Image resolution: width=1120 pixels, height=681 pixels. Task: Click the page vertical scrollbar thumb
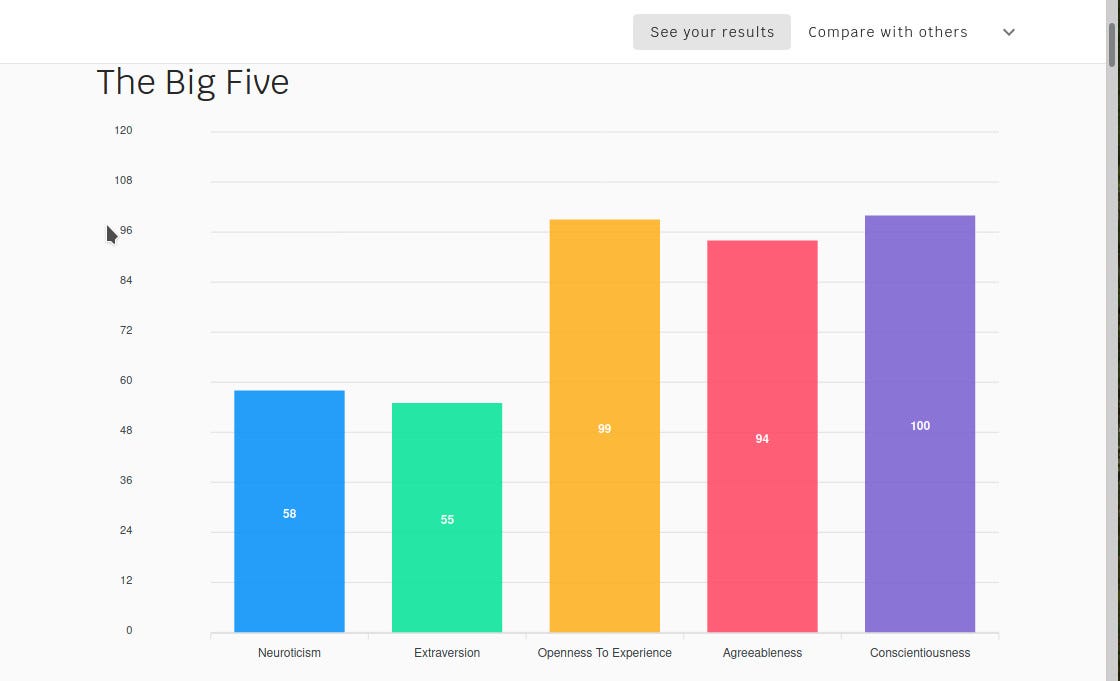pyautogui.click(x=1112, y=45)
